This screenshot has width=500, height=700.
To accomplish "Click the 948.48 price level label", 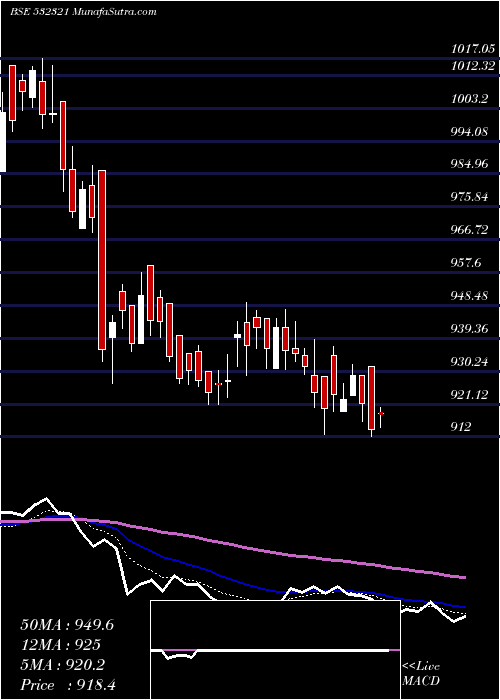I will 469,296.
